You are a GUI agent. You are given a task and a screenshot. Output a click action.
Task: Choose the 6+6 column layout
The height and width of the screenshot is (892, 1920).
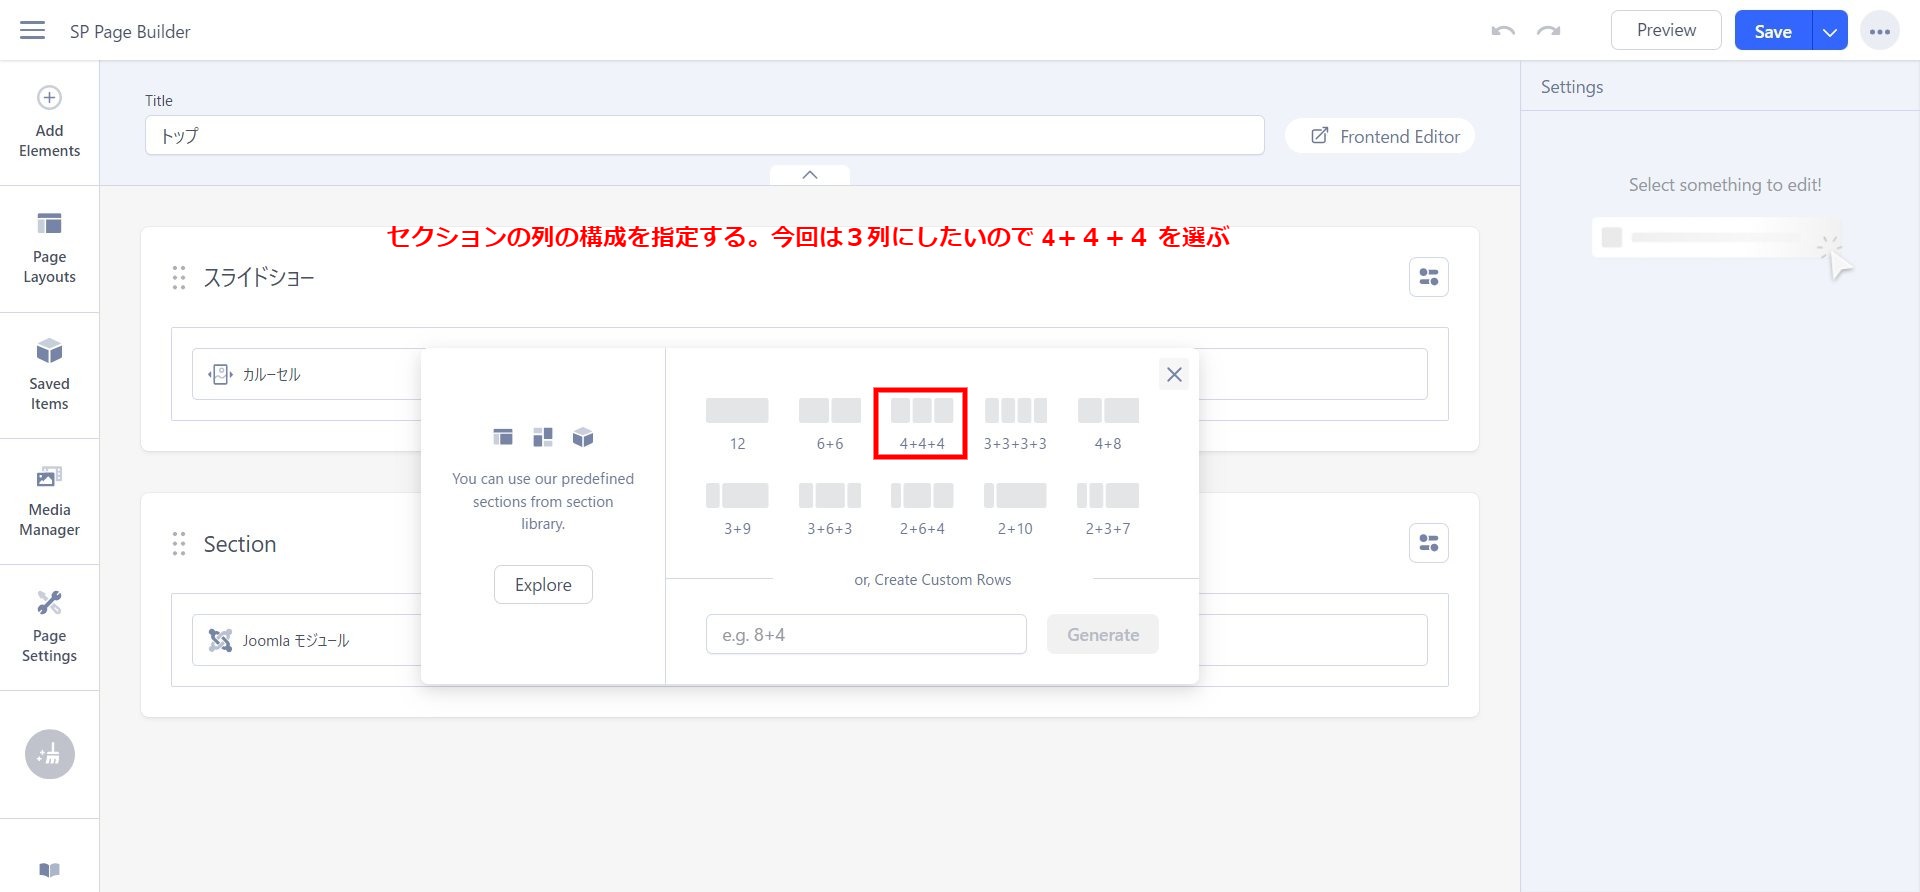[829, 422]
